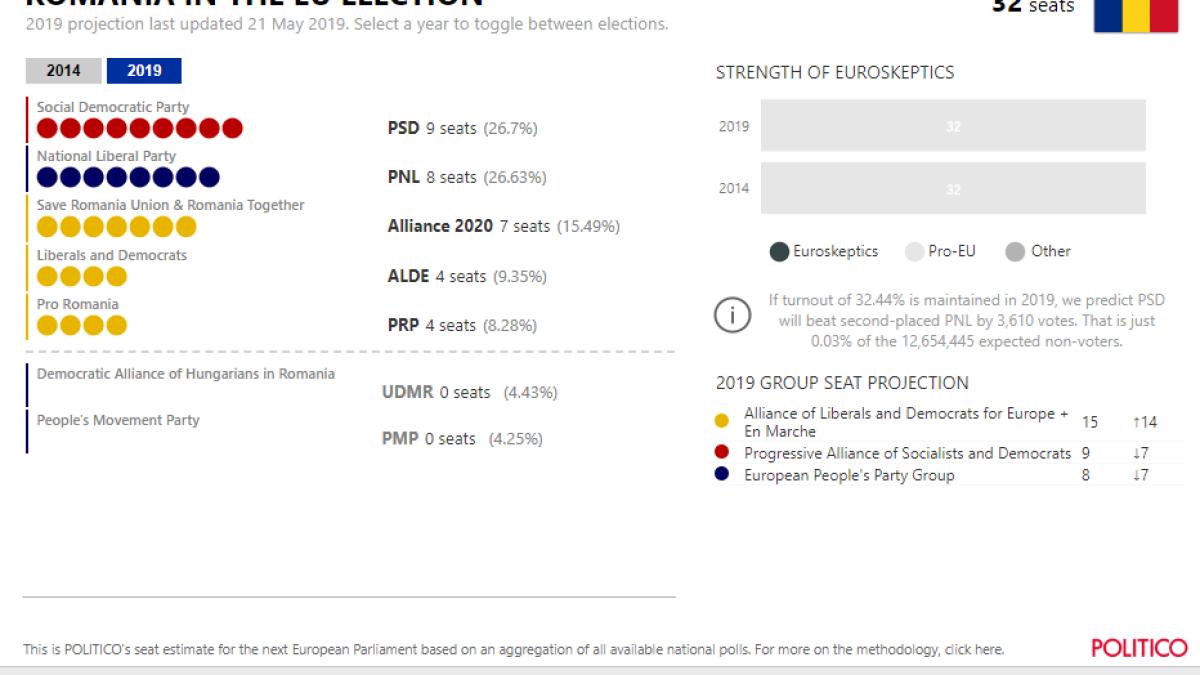Select the 2019 Euroskeptics strength bar
1200x675 pixels.
pos(953,126)
